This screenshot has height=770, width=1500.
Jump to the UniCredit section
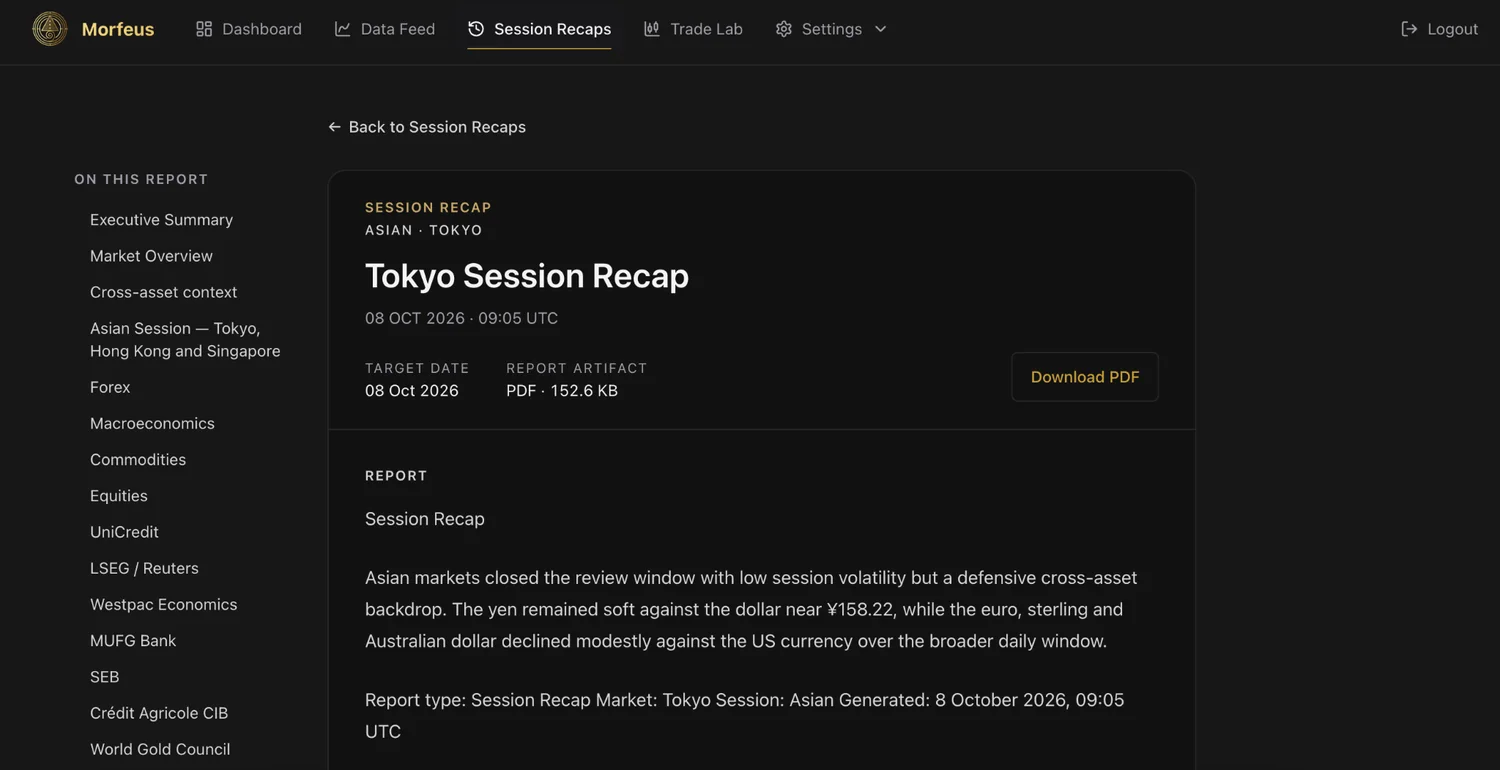click(x=125, y=532)
